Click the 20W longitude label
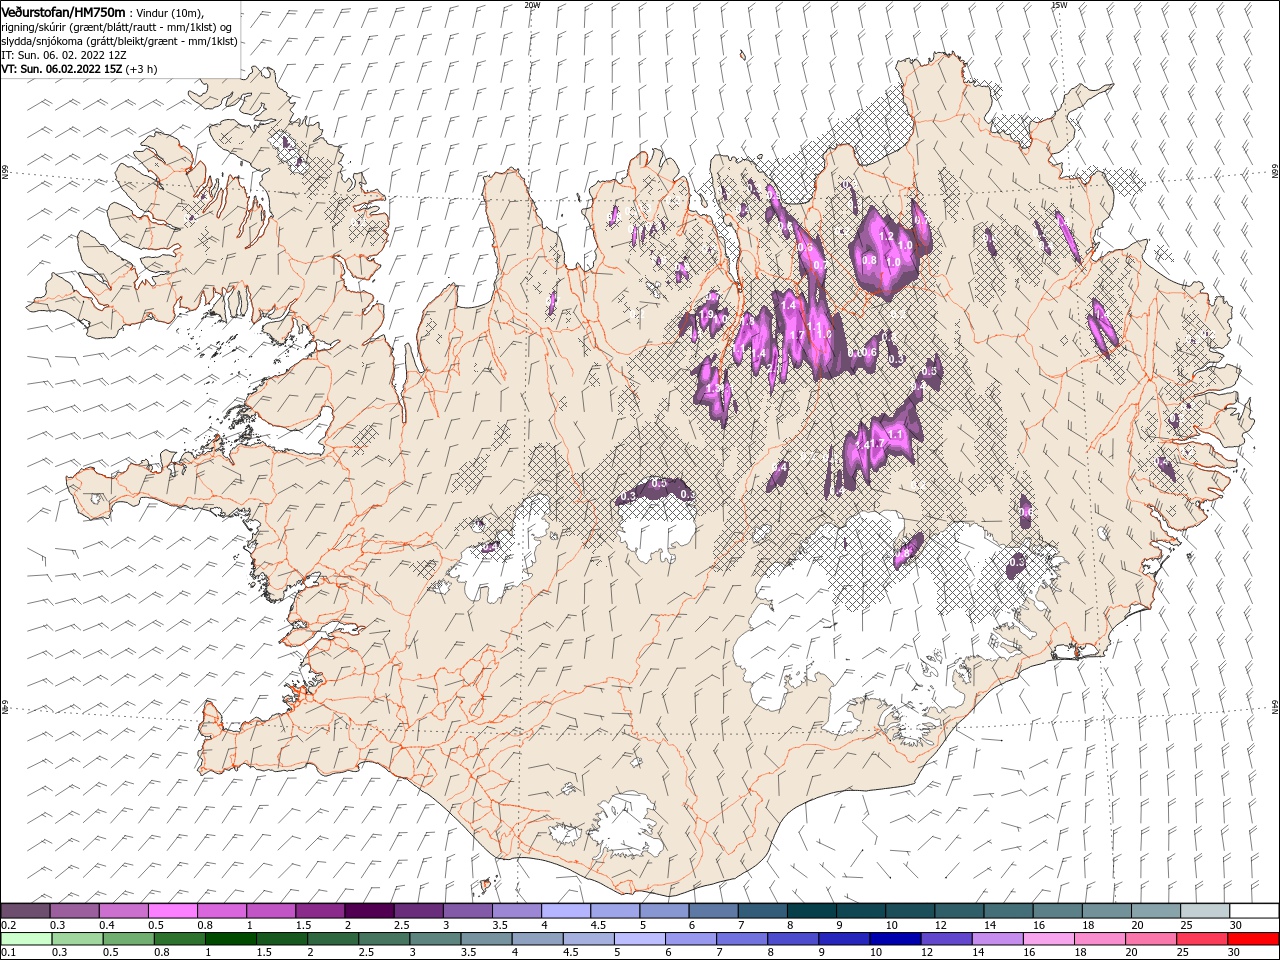The width and height of the screenshot is (1280, 960). click(x=532, y=5)
